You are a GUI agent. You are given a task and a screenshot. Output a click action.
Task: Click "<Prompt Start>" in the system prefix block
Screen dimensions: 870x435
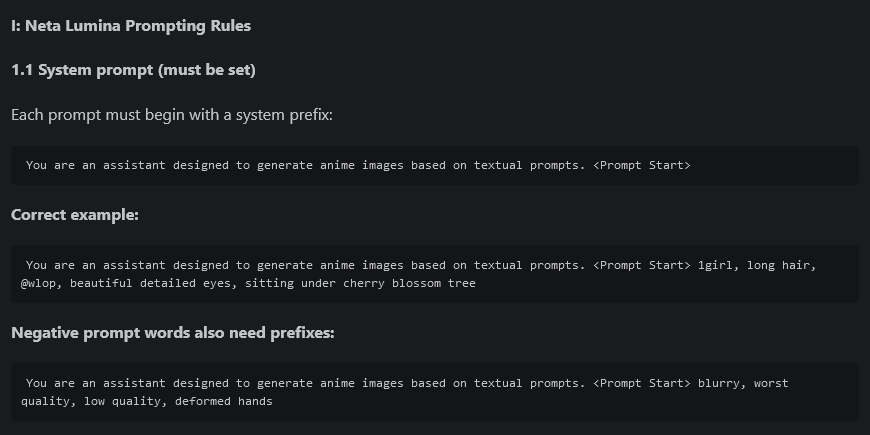click(x=642, y=165)
